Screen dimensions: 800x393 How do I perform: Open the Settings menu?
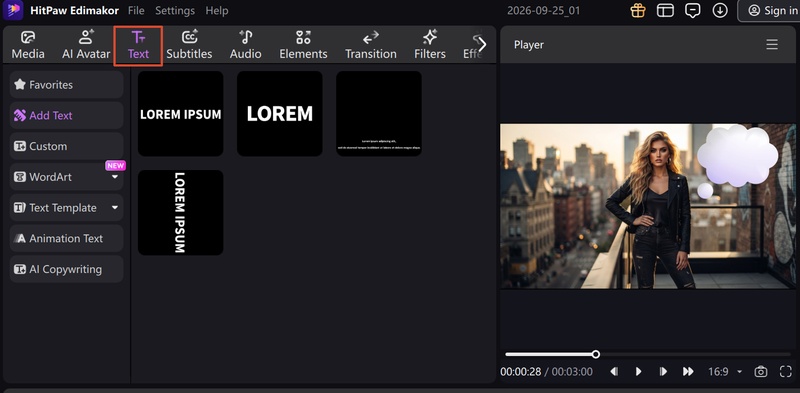coord(175,11)
